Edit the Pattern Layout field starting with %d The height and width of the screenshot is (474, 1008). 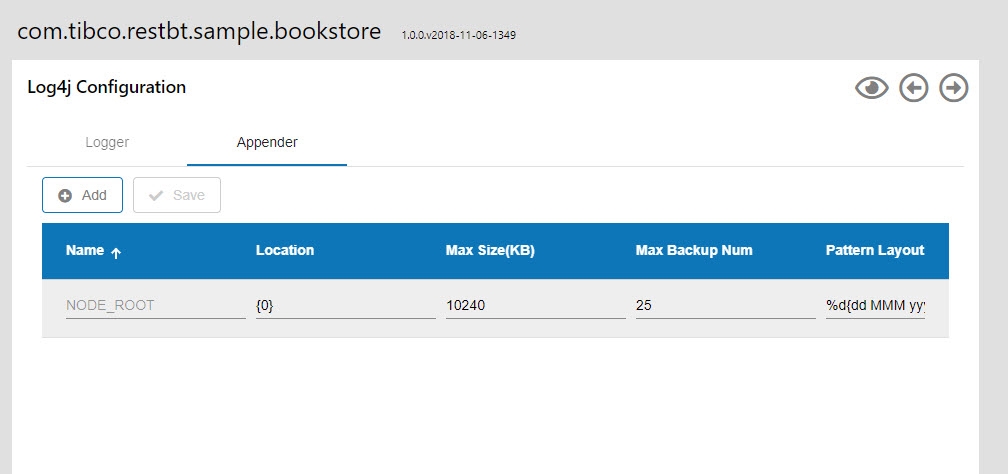click(x=875, y=306)
